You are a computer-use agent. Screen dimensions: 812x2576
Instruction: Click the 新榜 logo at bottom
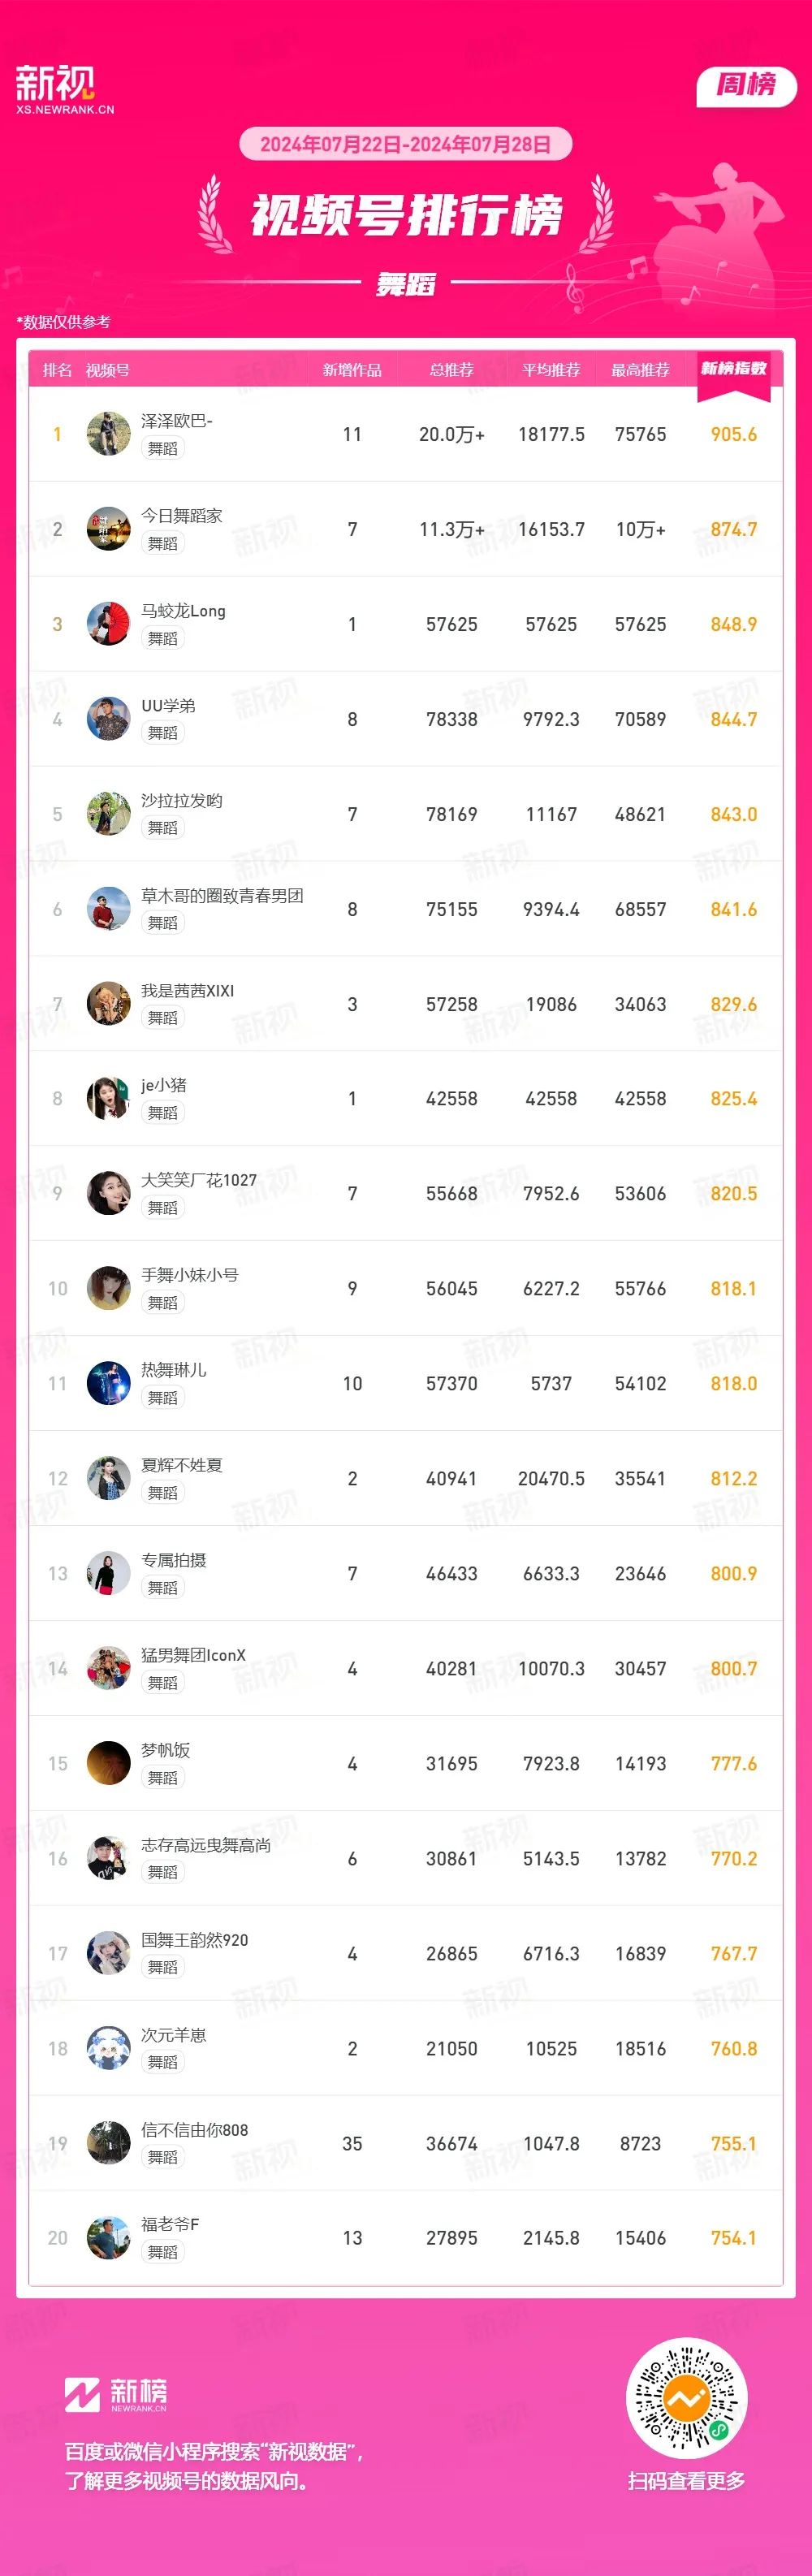click(x=116, y=2395)
